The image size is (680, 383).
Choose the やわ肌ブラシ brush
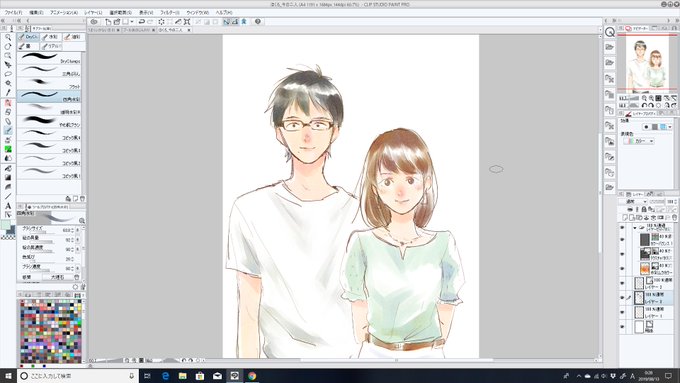(49, 121)
